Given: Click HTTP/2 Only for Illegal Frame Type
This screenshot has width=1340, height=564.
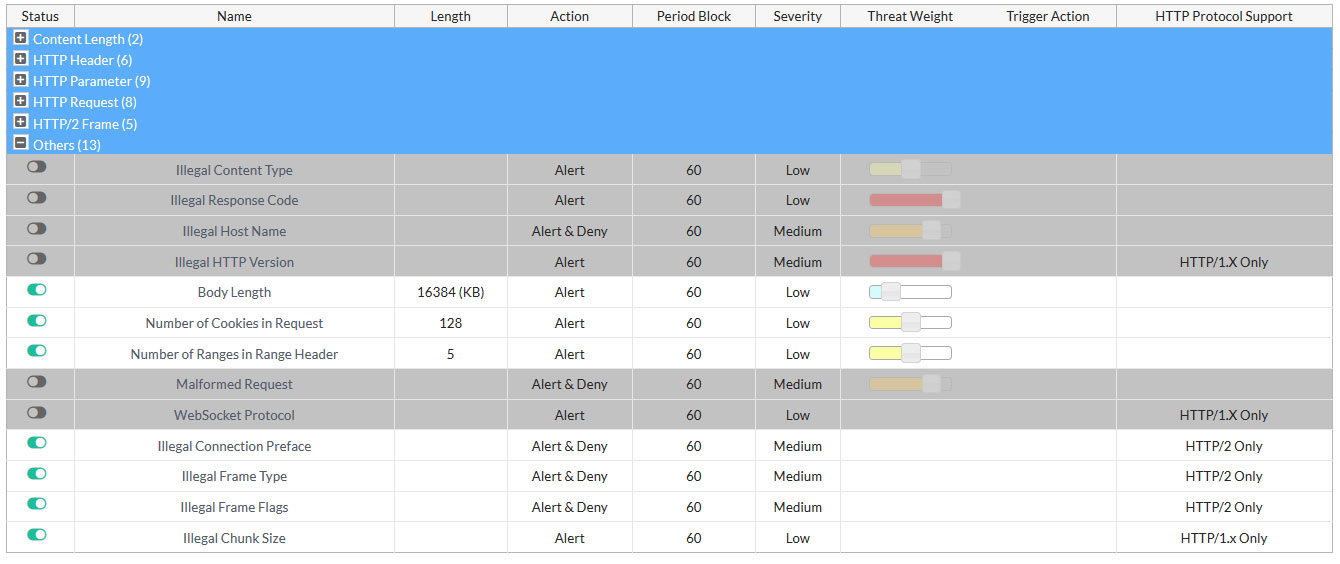Looking at the screenshot, I should pyautogui.click(x=1223, y=476).
